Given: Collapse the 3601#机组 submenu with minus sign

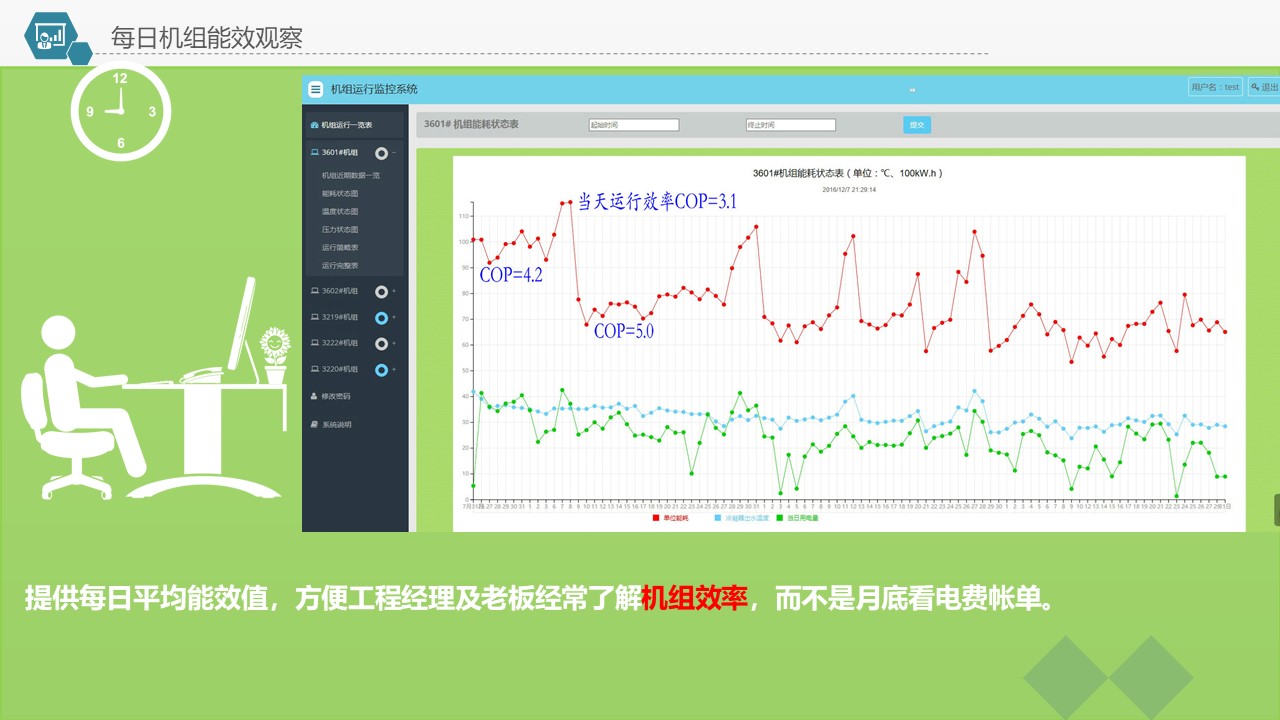Looking at the screenshot, I should click(394, 153).
